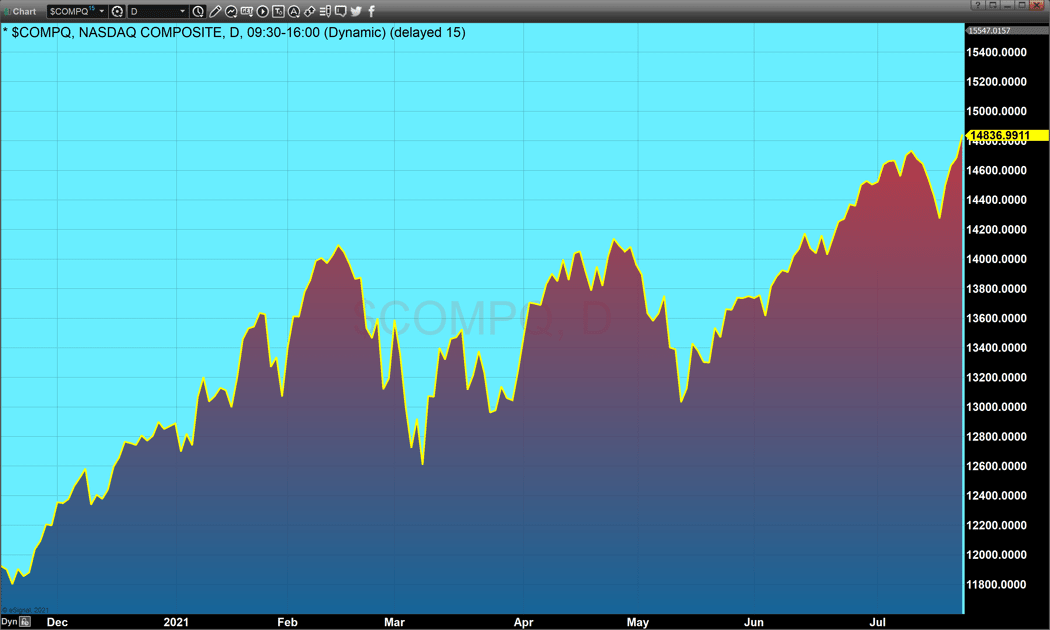Select the pencil drawing tool

[x=215, y=11]
